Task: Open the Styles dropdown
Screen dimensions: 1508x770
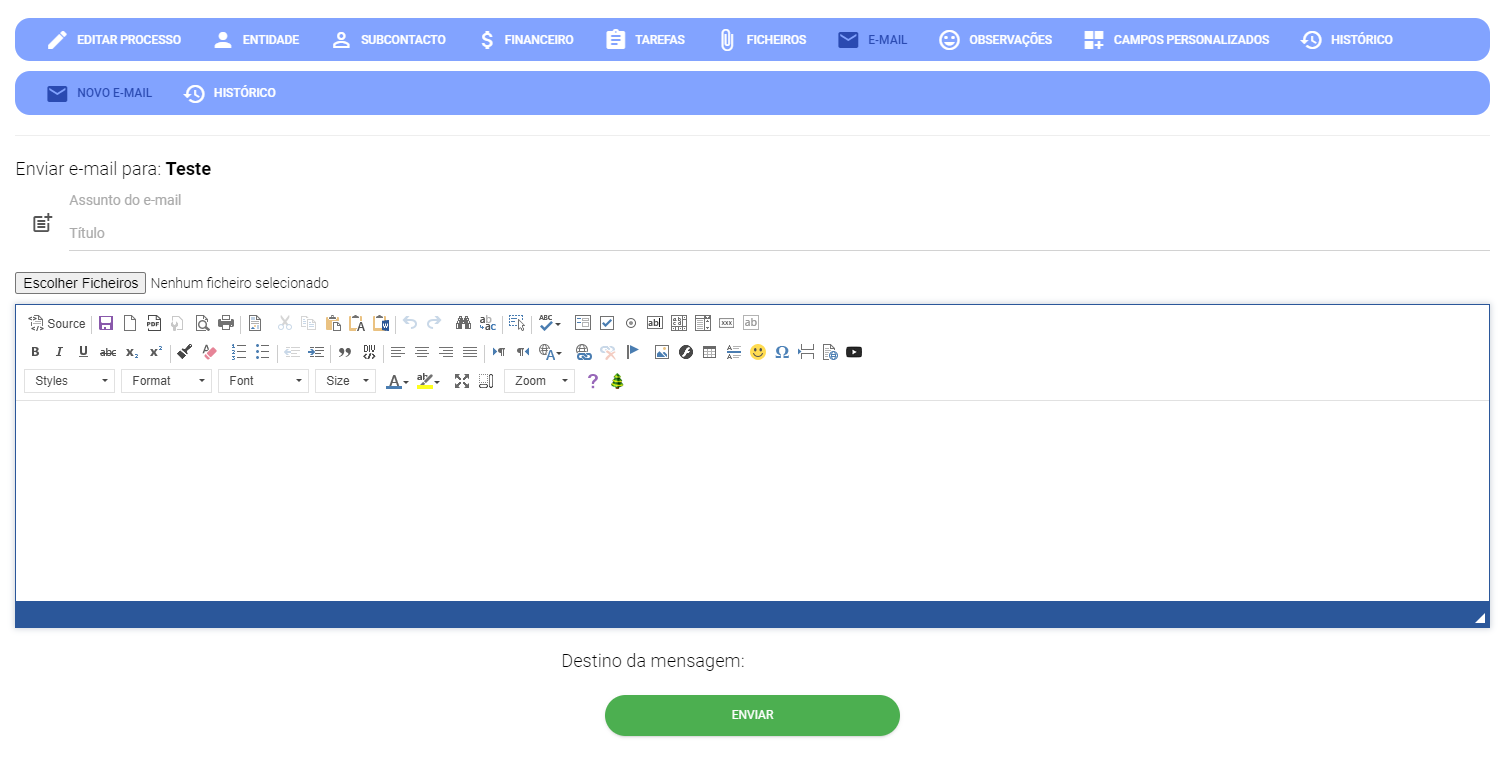Action: point(69,381)
